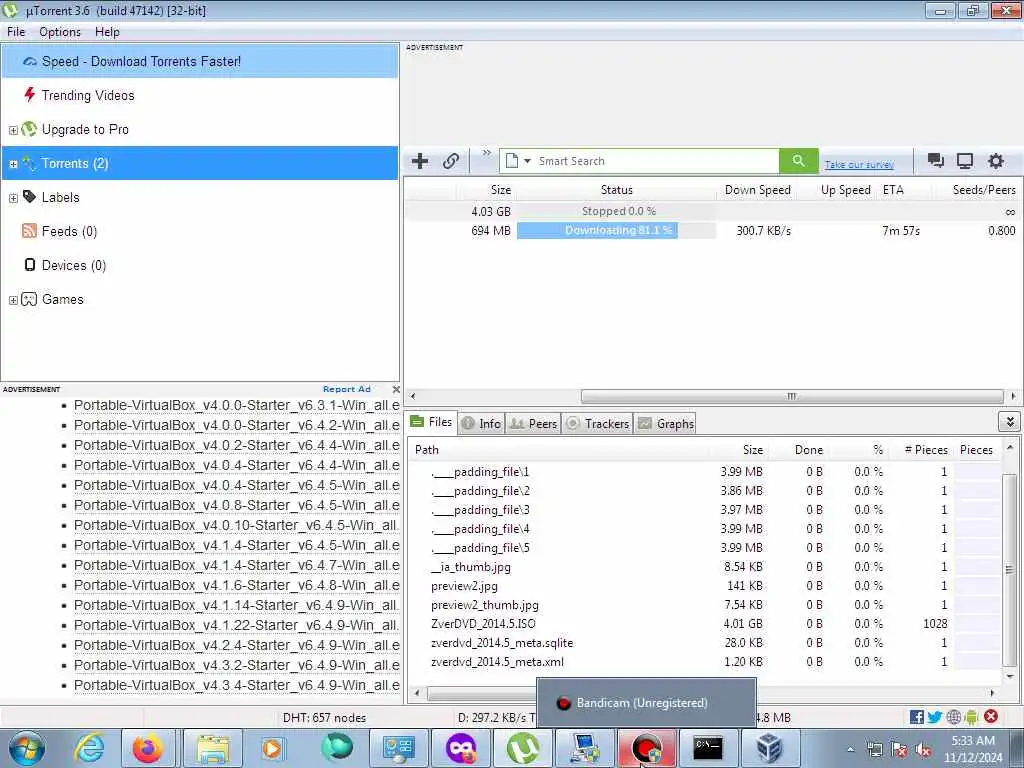This screenshot has width=1024, height=768.
Task: Click the Facebook icon in status bar
Action: point(917,717)
